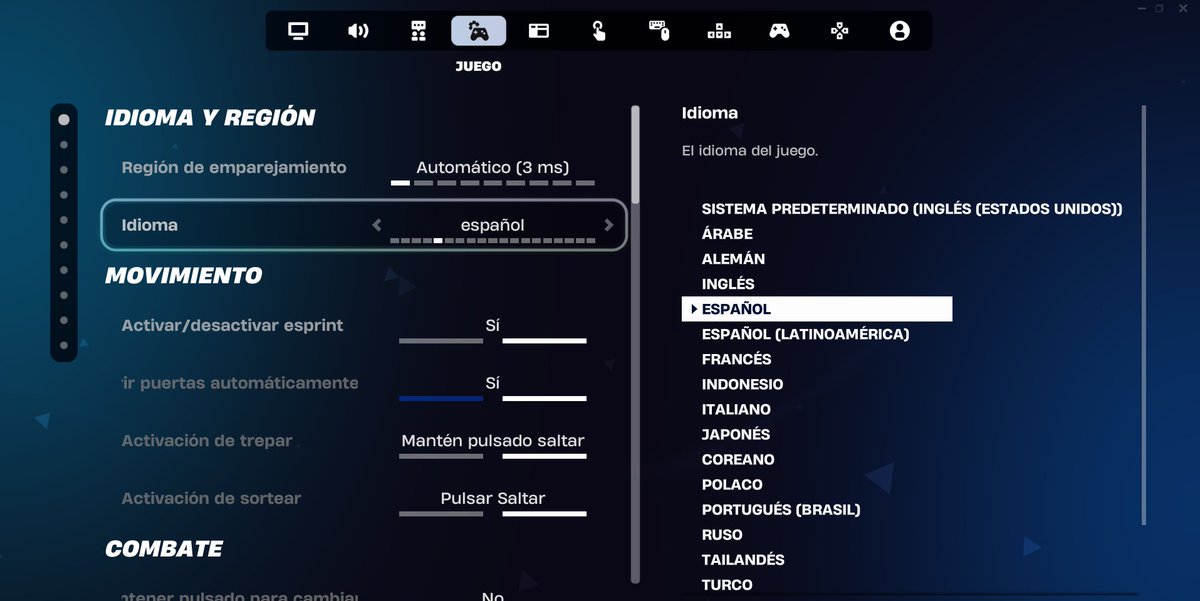Choose COREANO in language list
Viewport: 1200px width, 601px height.
pos(738,459)
